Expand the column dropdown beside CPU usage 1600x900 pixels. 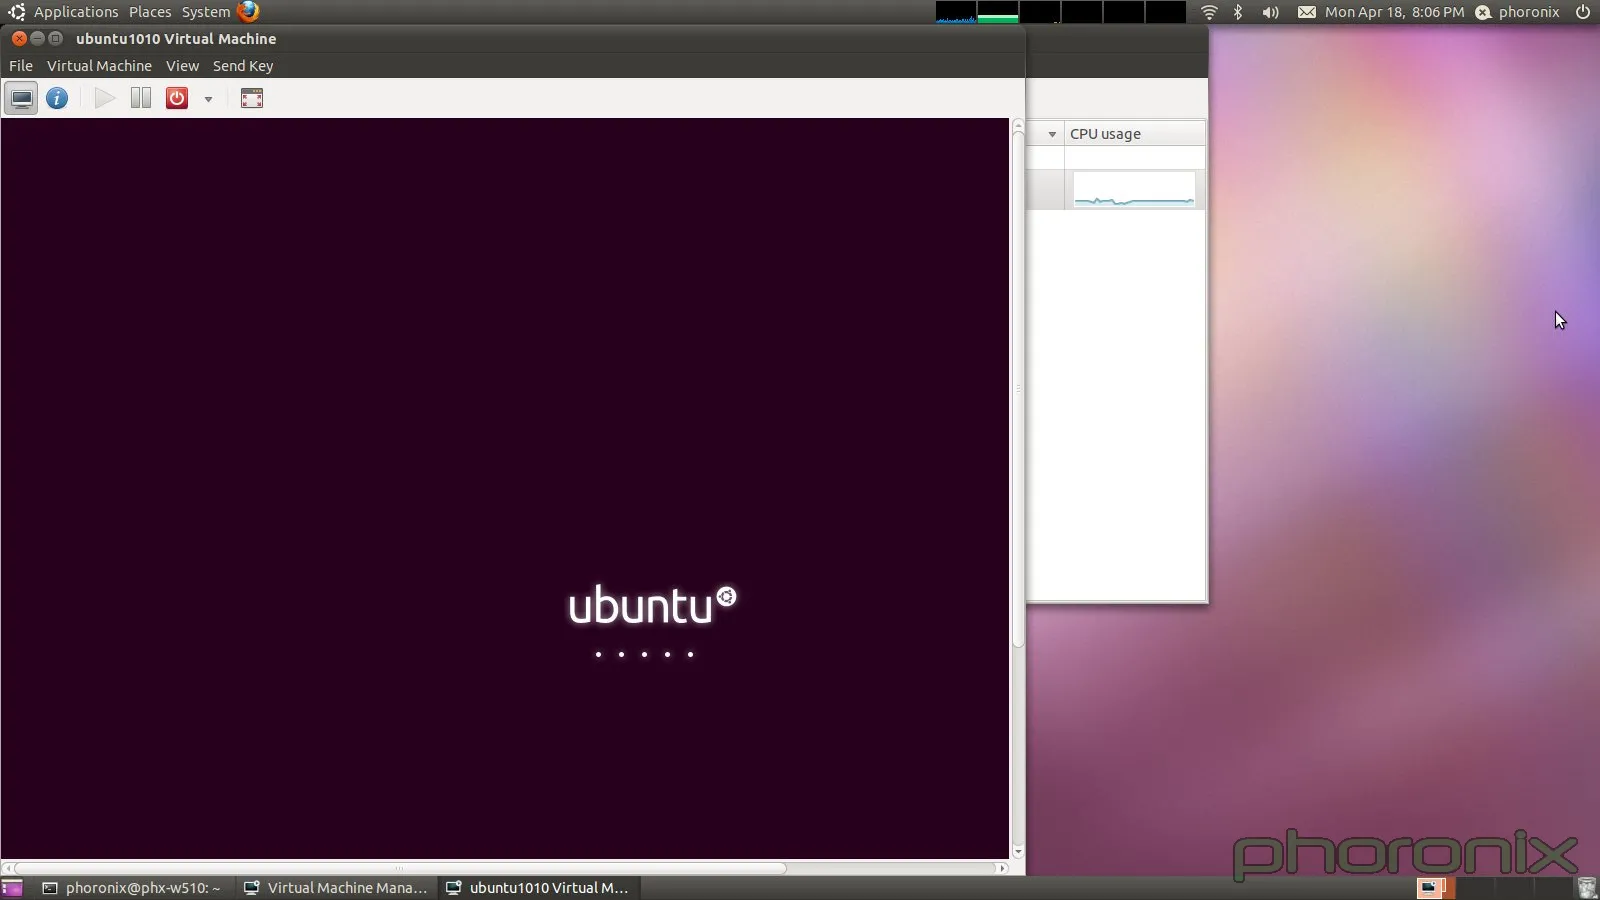tap(1051, 134)
